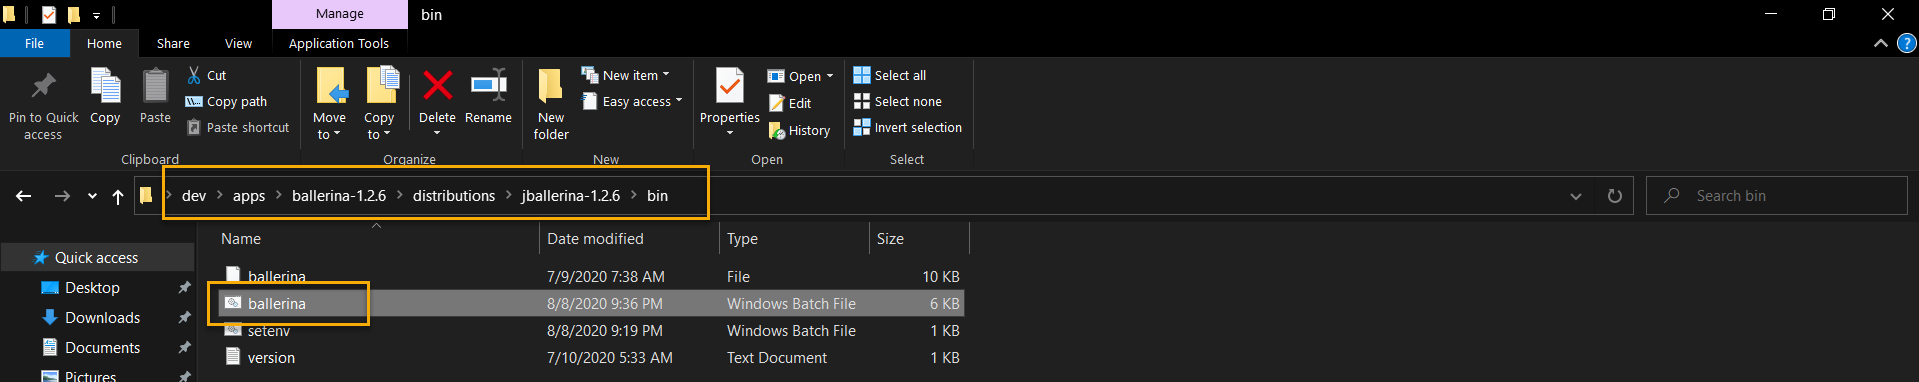Click the Manage contextual tab
Image resolution: width=1919 pixels, height=382 pixels.
pyautogui.click(x=340, y=14)
